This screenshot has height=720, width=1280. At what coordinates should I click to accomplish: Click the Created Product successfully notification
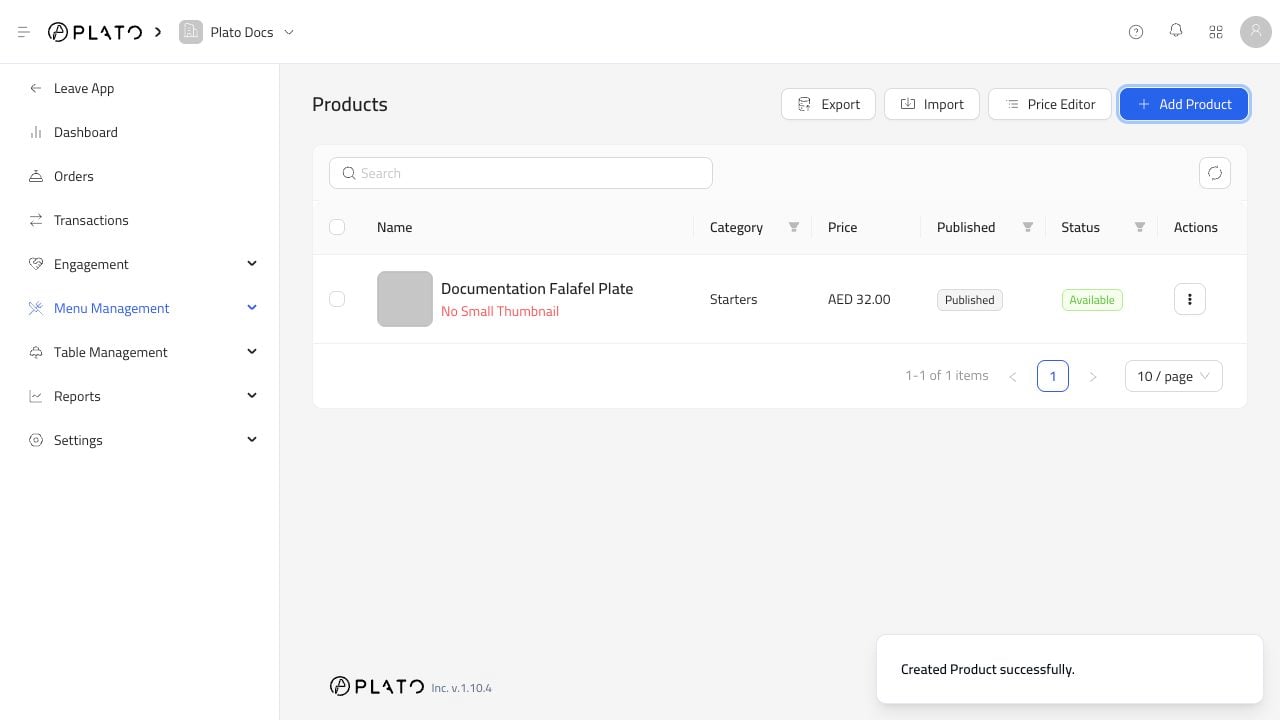[1070, 669]
